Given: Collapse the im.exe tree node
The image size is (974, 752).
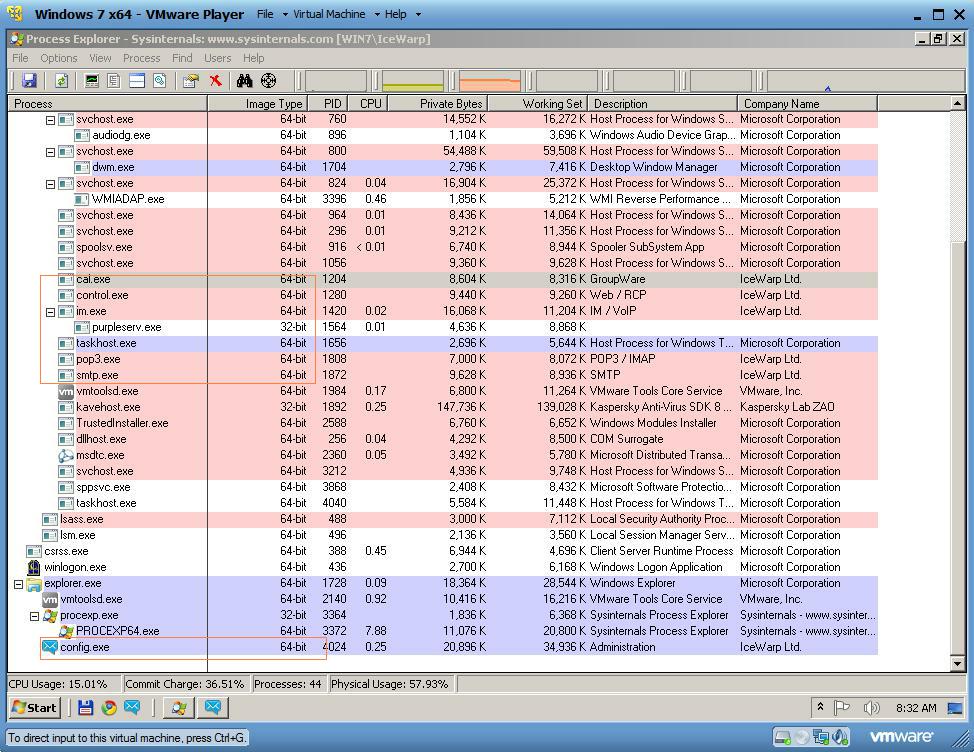Looking at the screenshot, I should (x=50, y=312).
